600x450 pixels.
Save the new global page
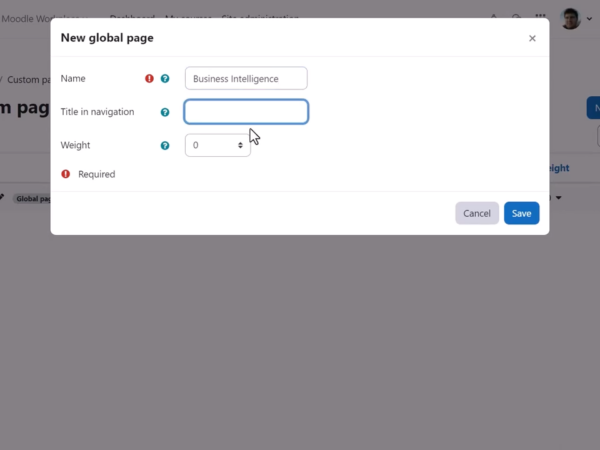click(x=522, y=213)
